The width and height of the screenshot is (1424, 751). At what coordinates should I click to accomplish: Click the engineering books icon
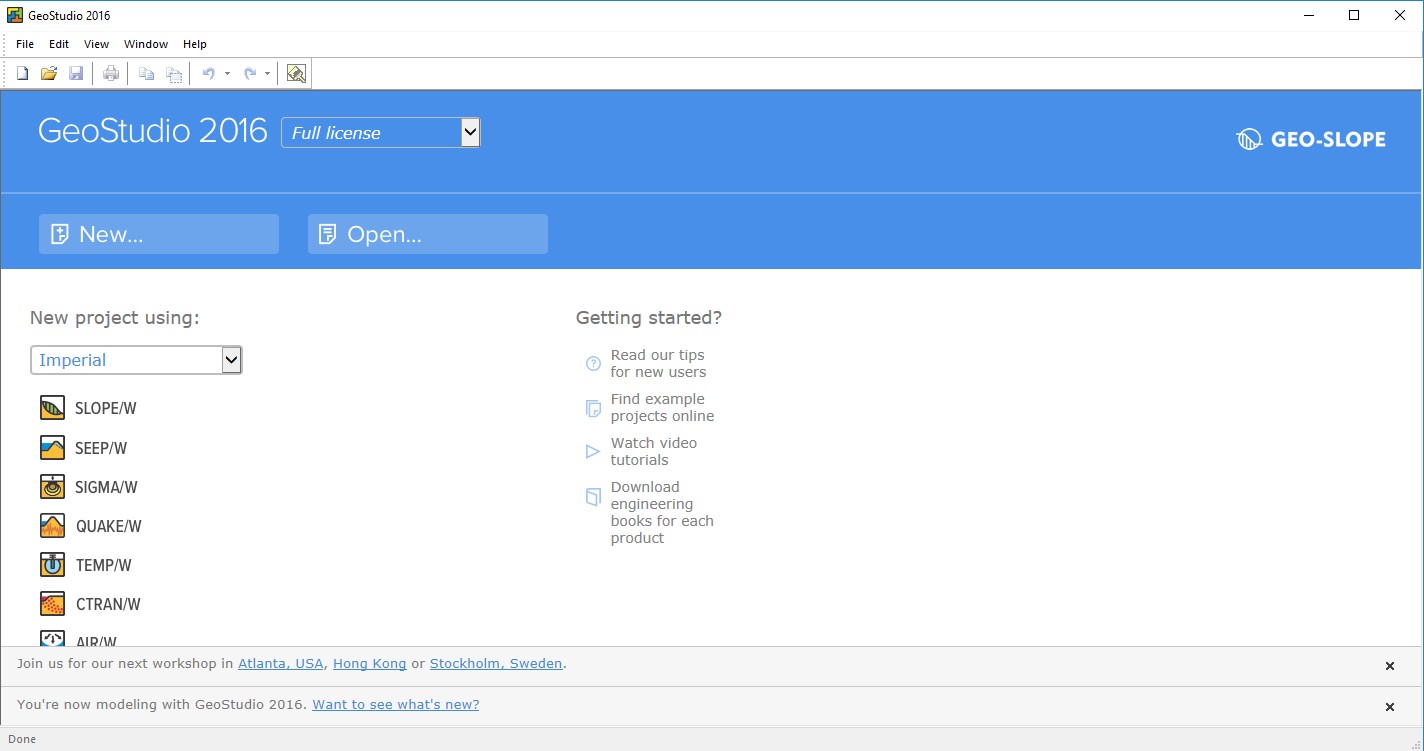[x=593, y=495]
